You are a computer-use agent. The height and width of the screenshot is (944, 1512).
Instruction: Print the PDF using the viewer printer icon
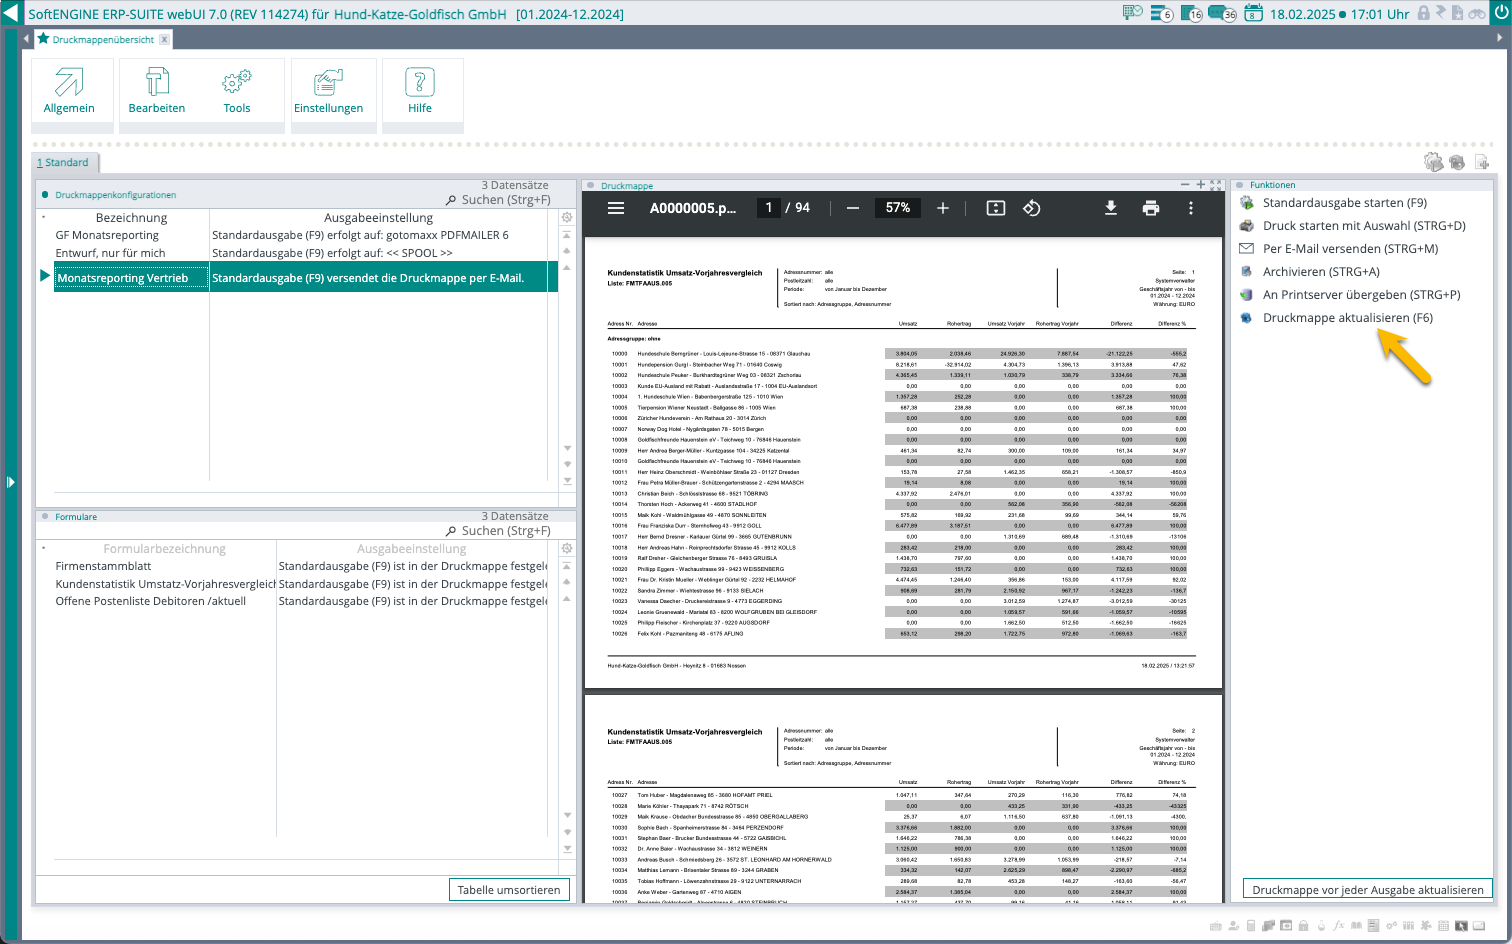(x=1151, y=208)
